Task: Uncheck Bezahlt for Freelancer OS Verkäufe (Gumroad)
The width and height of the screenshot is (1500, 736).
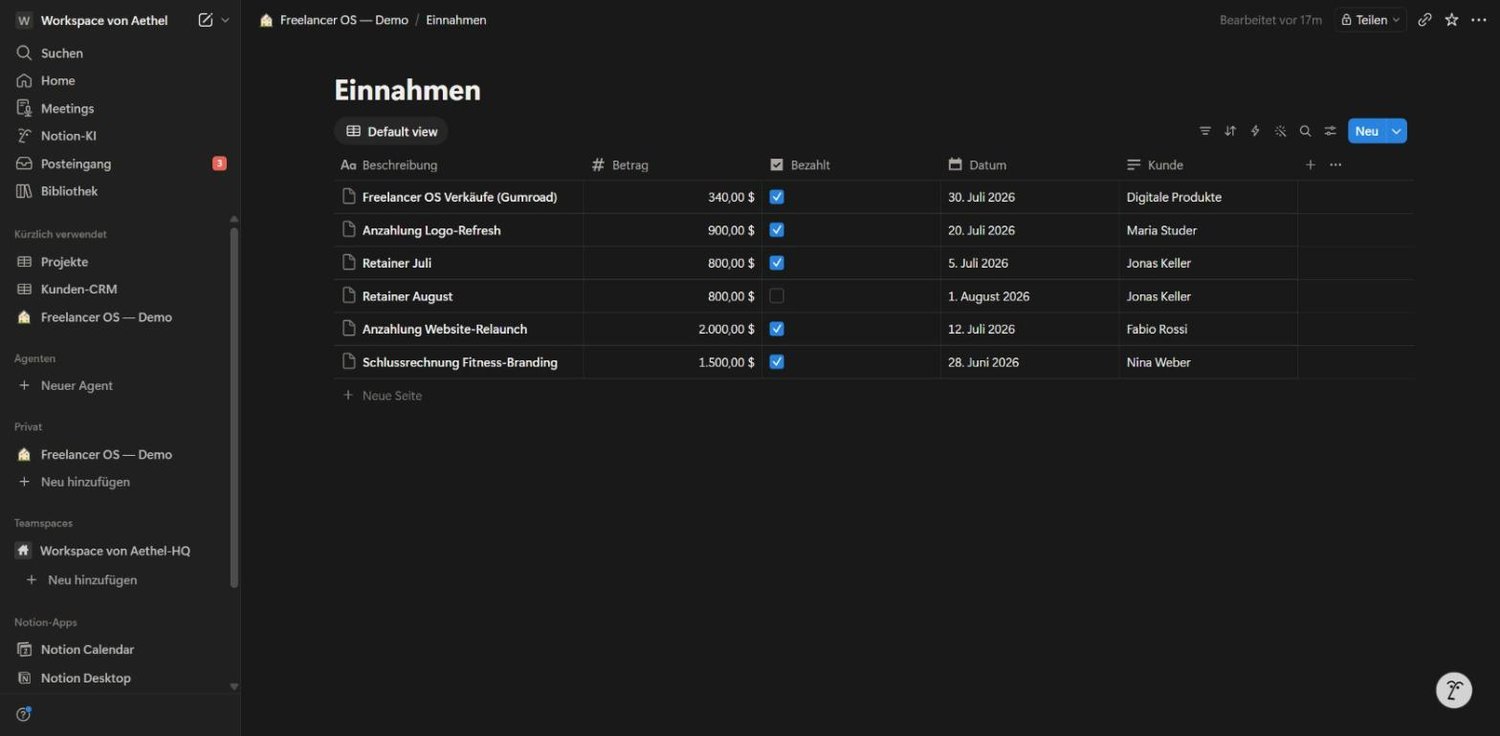Action: click(x=777, y=197)
